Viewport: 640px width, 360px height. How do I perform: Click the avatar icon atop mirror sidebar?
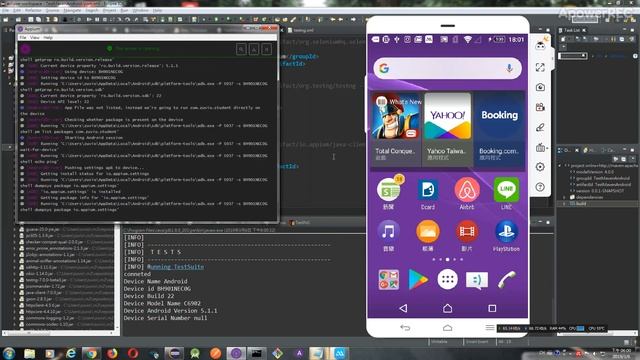coord(540,46)
